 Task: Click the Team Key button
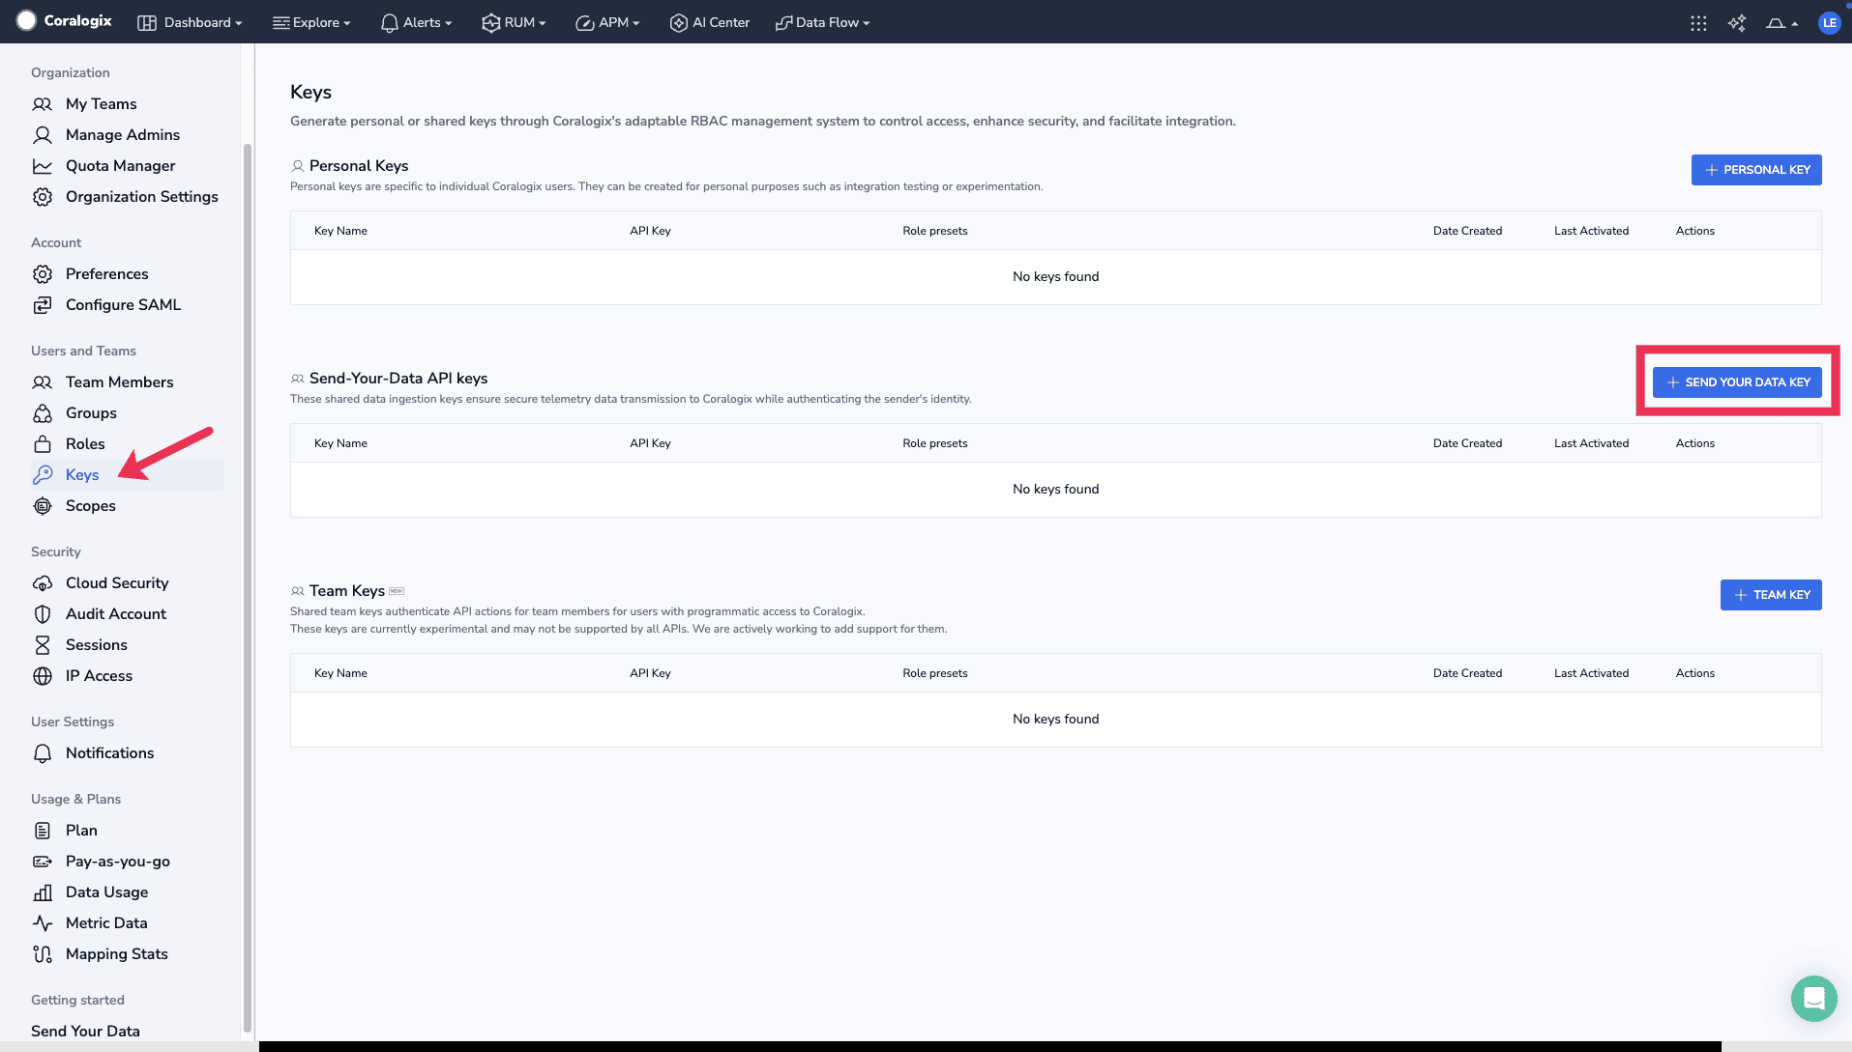pos(1770,595)
